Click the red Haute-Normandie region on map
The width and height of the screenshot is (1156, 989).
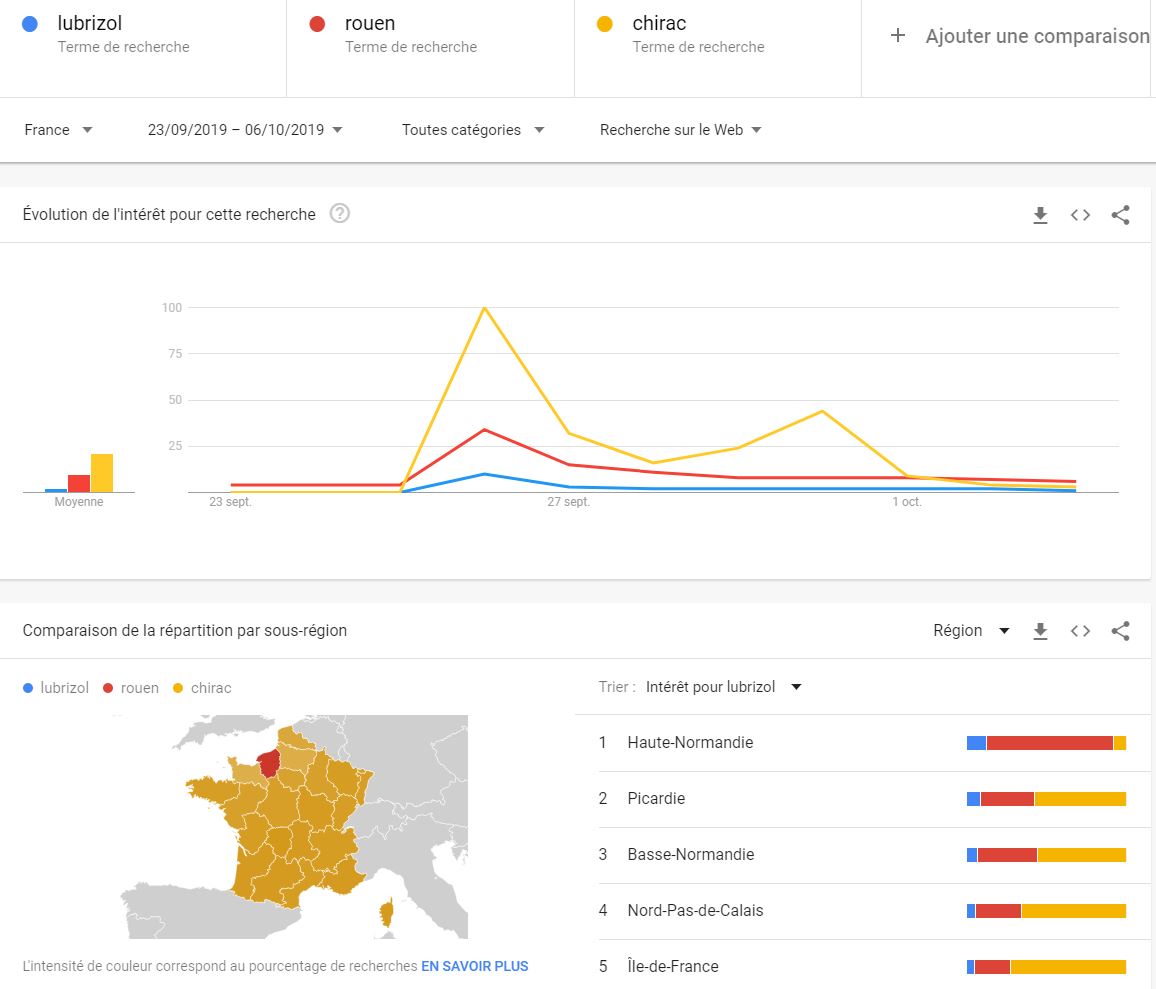click(x=267, y=764)
